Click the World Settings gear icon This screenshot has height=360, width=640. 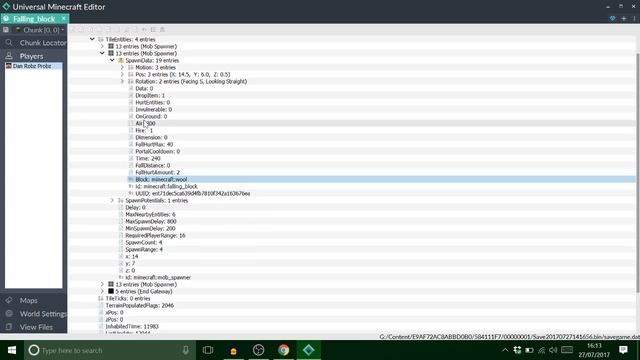(x=9, y=313)
